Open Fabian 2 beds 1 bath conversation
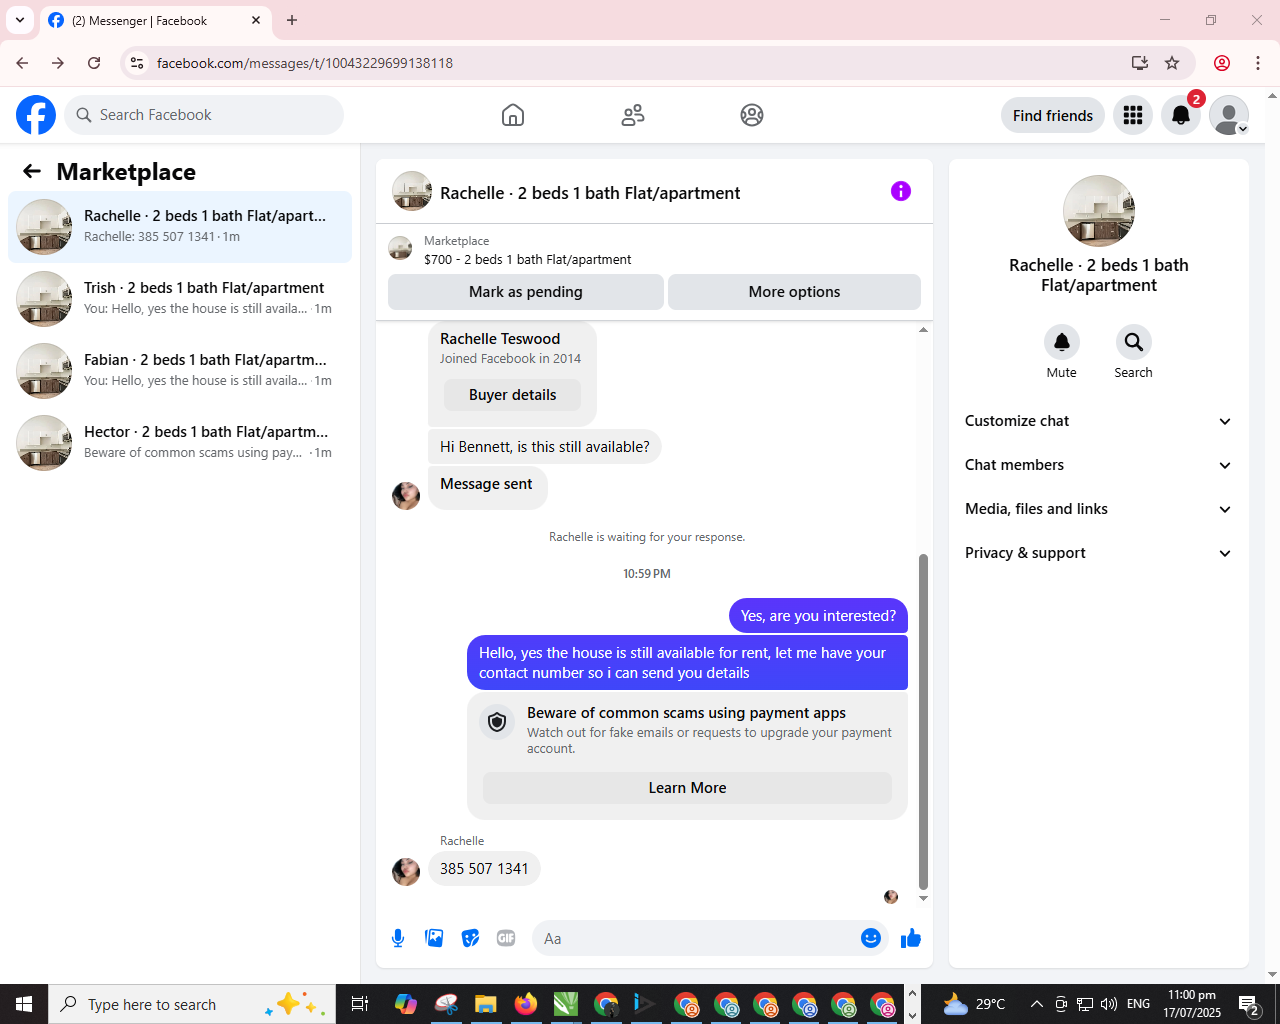This screenshot has width=1280, height=1024. 180,371
